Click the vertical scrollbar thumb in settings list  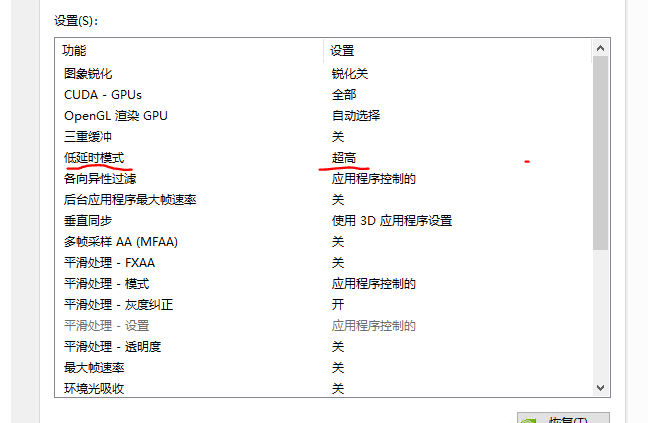coord(600,153)
